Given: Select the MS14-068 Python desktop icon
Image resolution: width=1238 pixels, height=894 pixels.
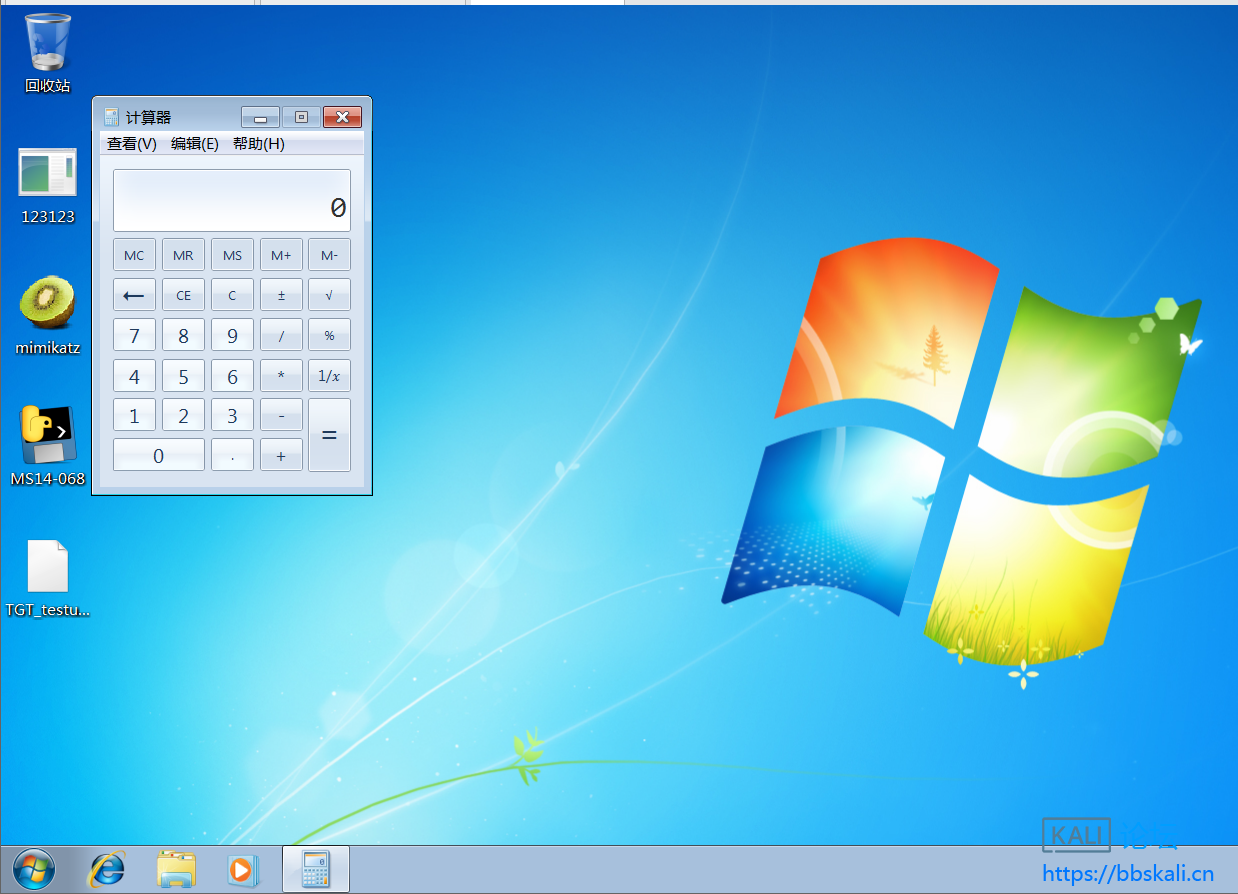Looking at the screenshot, I should click(48, 435).
